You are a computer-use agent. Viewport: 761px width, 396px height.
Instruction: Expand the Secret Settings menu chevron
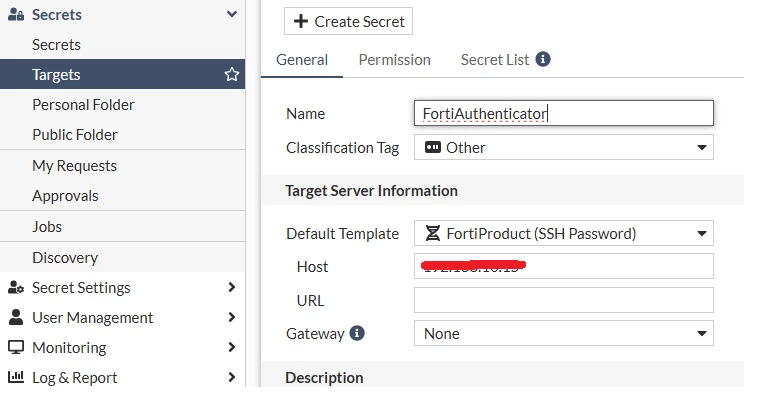pyautogui.click(x=232, y=287)
